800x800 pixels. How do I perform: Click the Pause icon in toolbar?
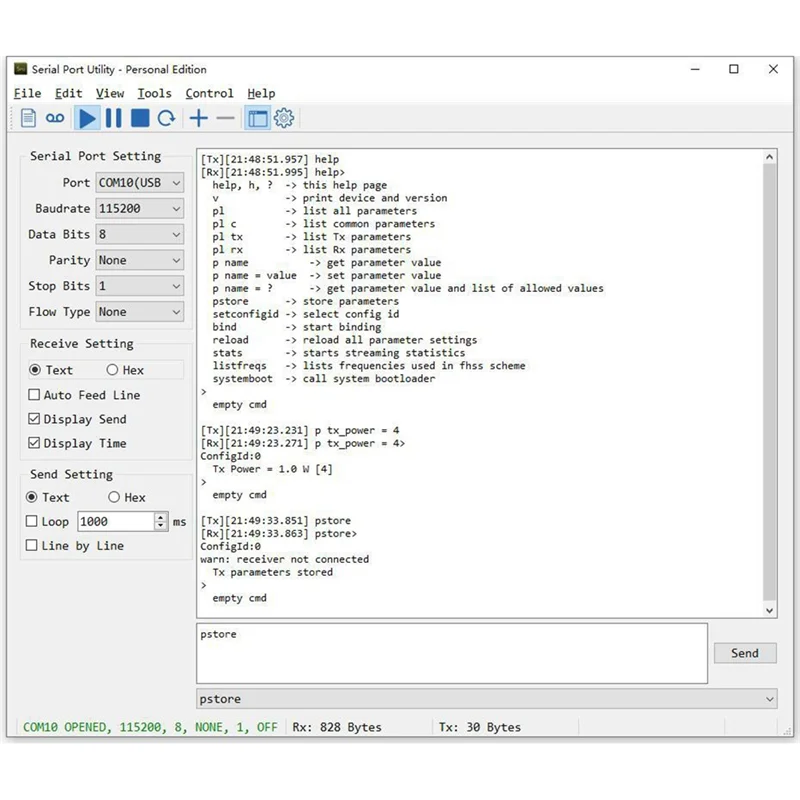coord(113,118)
